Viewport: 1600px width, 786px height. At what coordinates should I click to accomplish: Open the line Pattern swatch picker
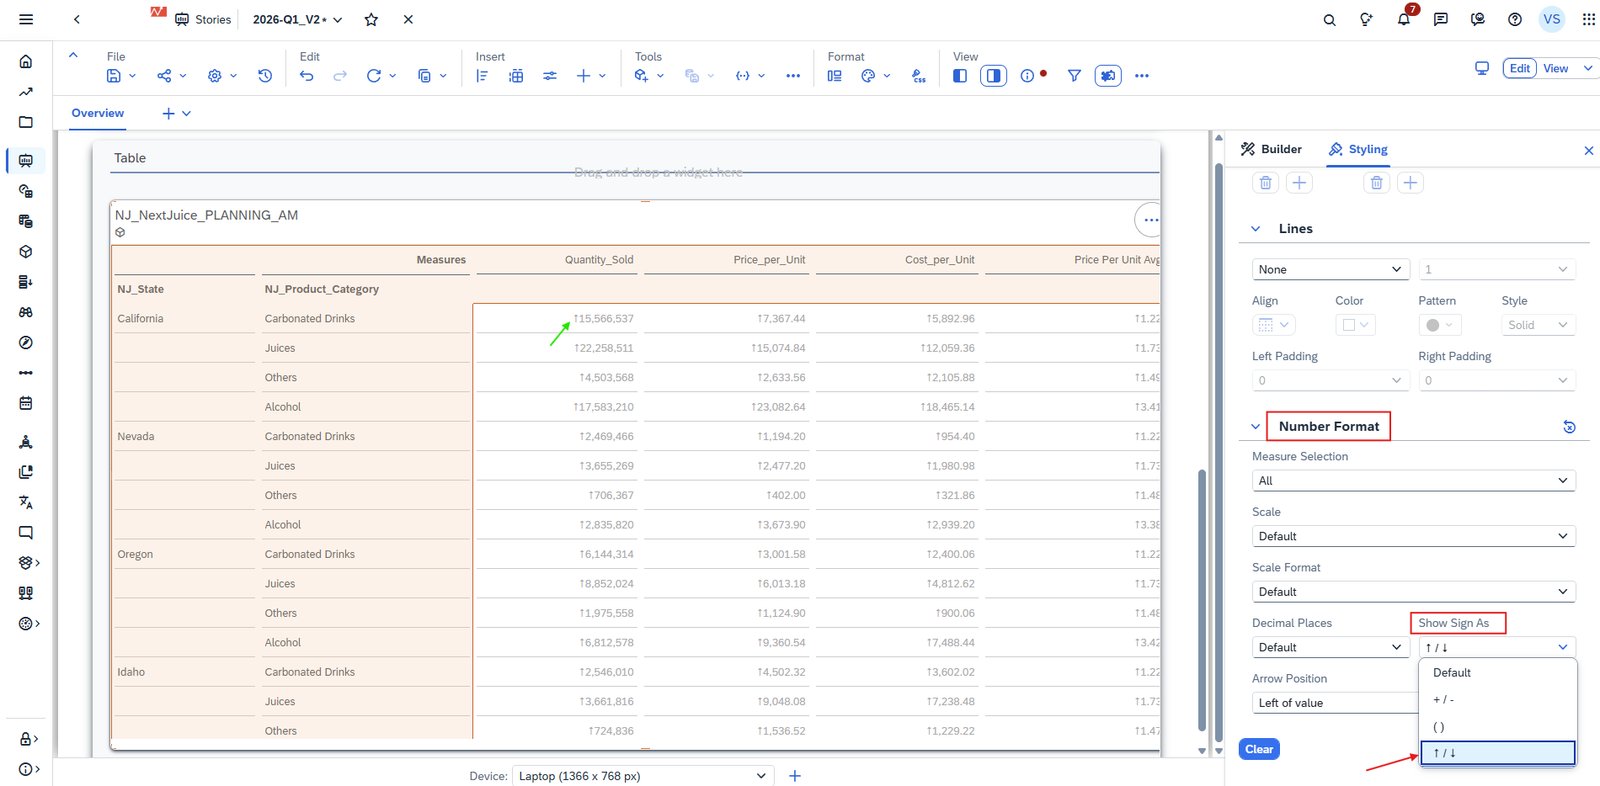click(x=1439, y=325)
